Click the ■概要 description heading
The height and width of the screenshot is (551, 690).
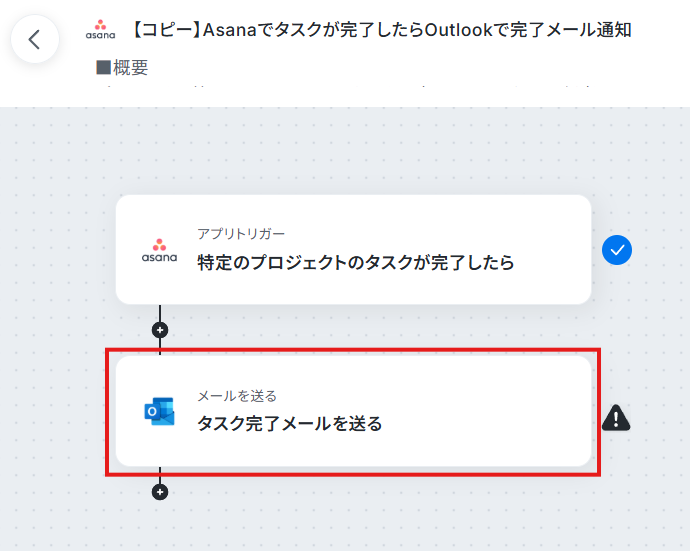pyautogui.click(x=122, y=67)
